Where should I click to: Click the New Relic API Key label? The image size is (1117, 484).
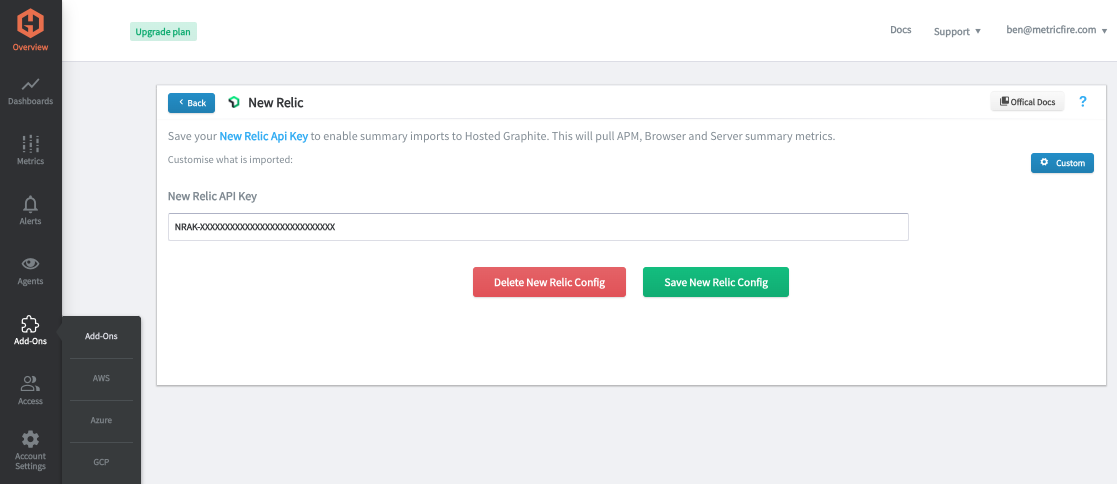[212, 196]
